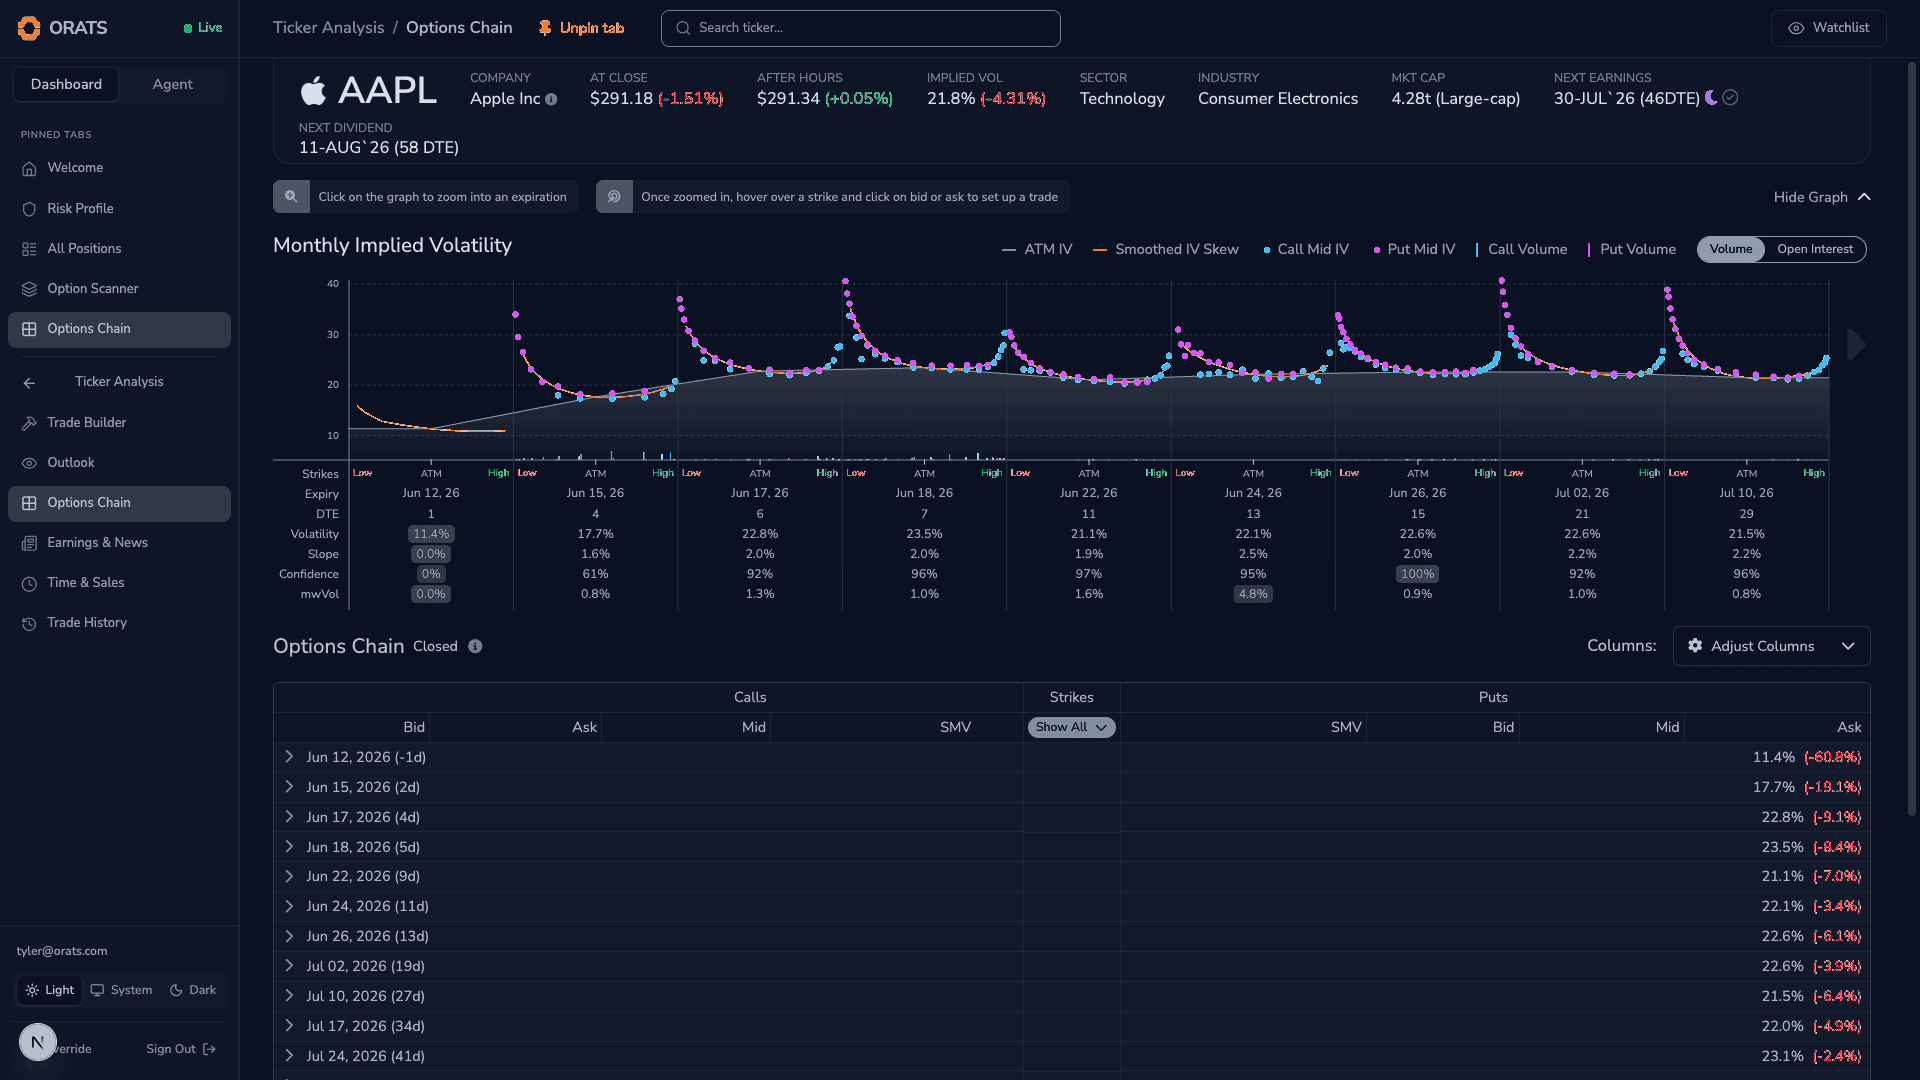Viewport: 1920px width, 1080px height.
Task: Toggle Put Volume legend item
Action: coord(1632,249)
